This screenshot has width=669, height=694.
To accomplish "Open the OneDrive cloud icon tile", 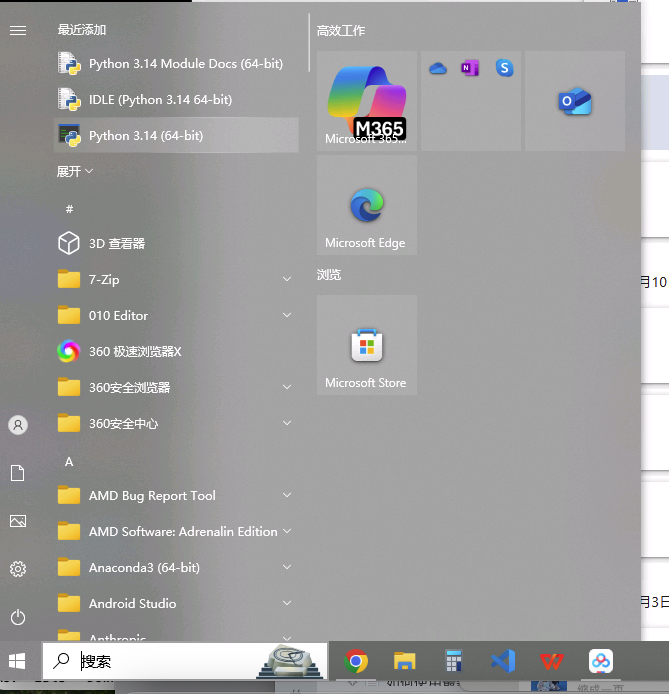I will pos(438,68).
